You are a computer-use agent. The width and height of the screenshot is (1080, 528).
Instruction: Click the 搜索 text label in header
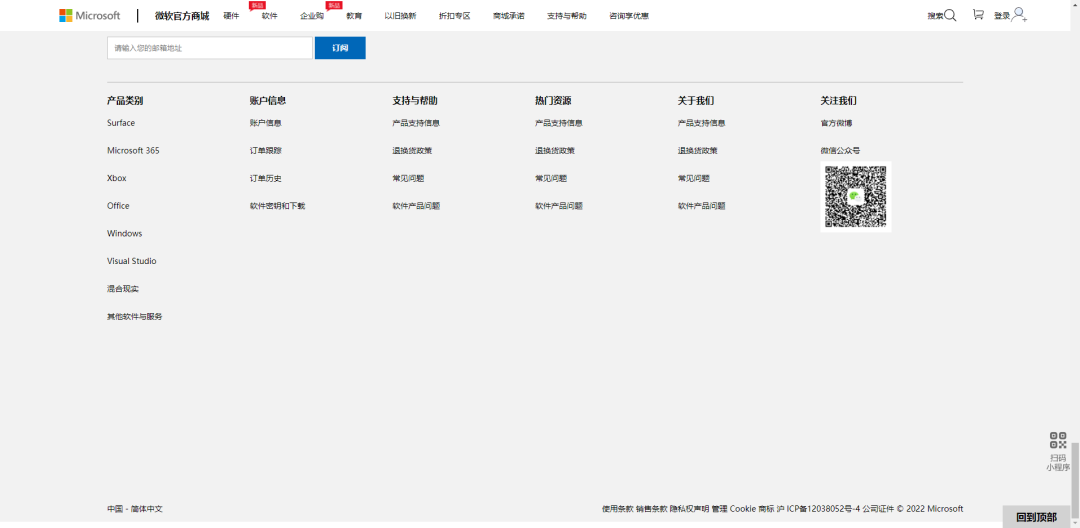[935, 16]
